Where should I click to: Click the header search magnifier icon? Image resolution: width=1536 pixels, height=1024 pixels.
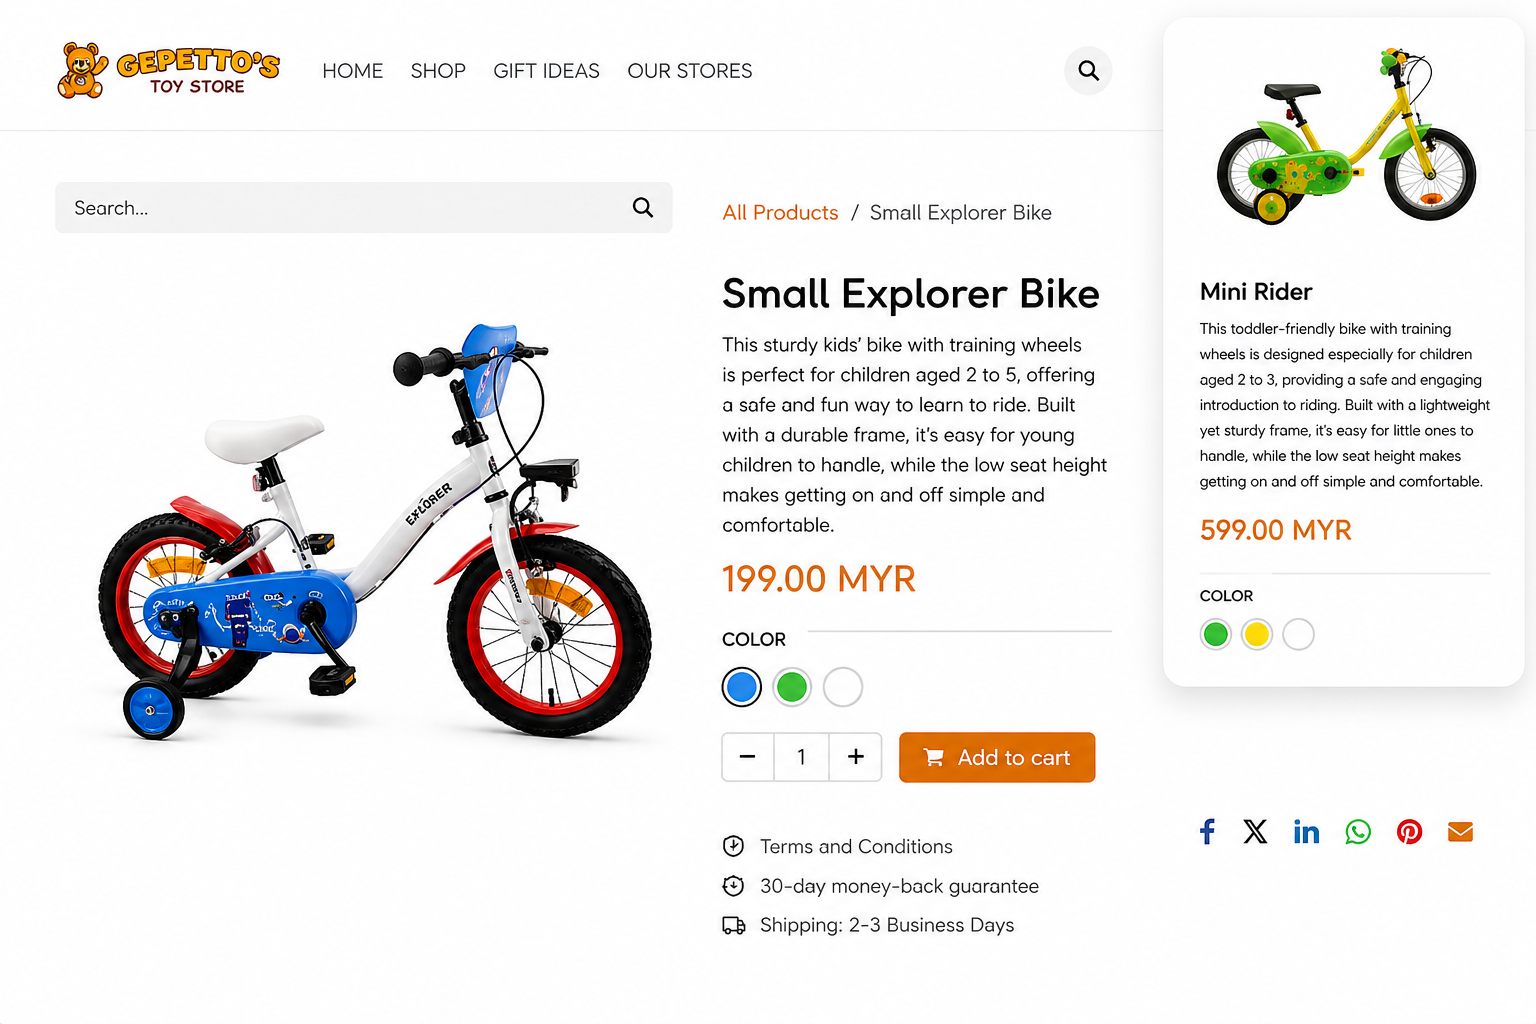(x=1088, y=71)
